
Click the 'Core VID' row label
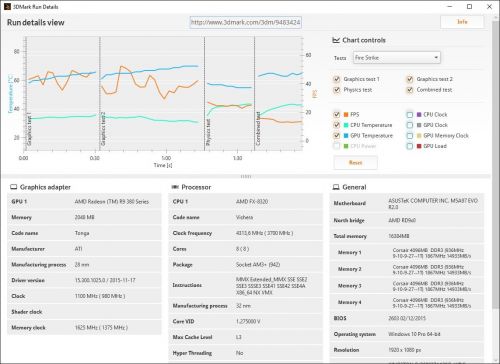point(183,321)
